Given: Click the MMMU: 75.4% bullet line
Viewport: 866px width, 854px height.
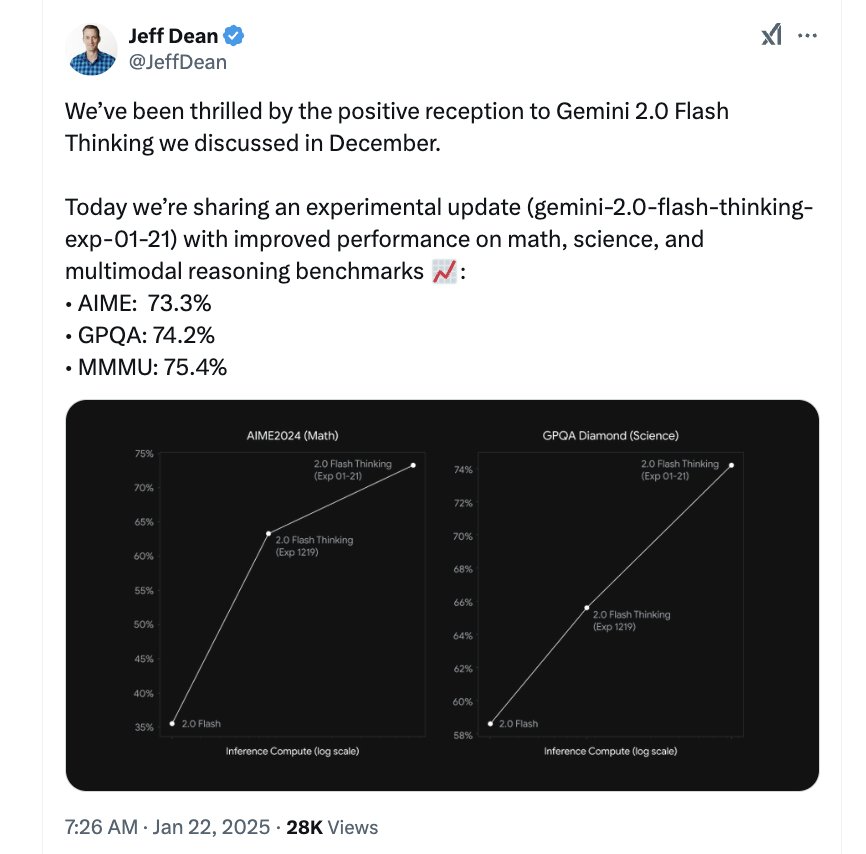Looking at the screenshot, I should click(145, 367).
